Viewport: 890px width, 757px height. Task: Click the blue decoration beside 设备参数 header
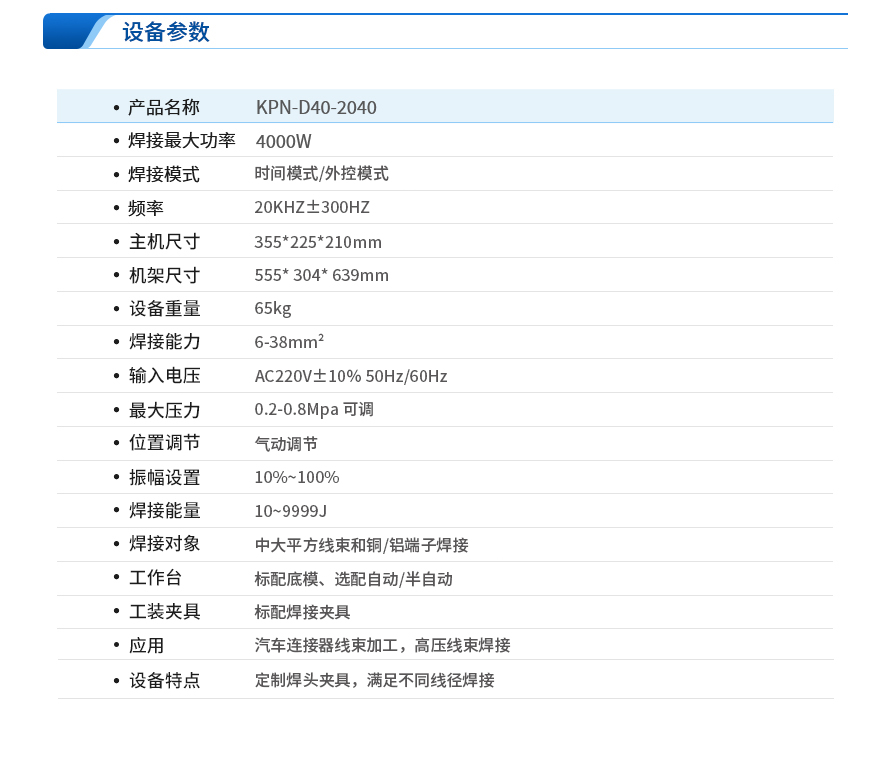click(x=76, y=32)
